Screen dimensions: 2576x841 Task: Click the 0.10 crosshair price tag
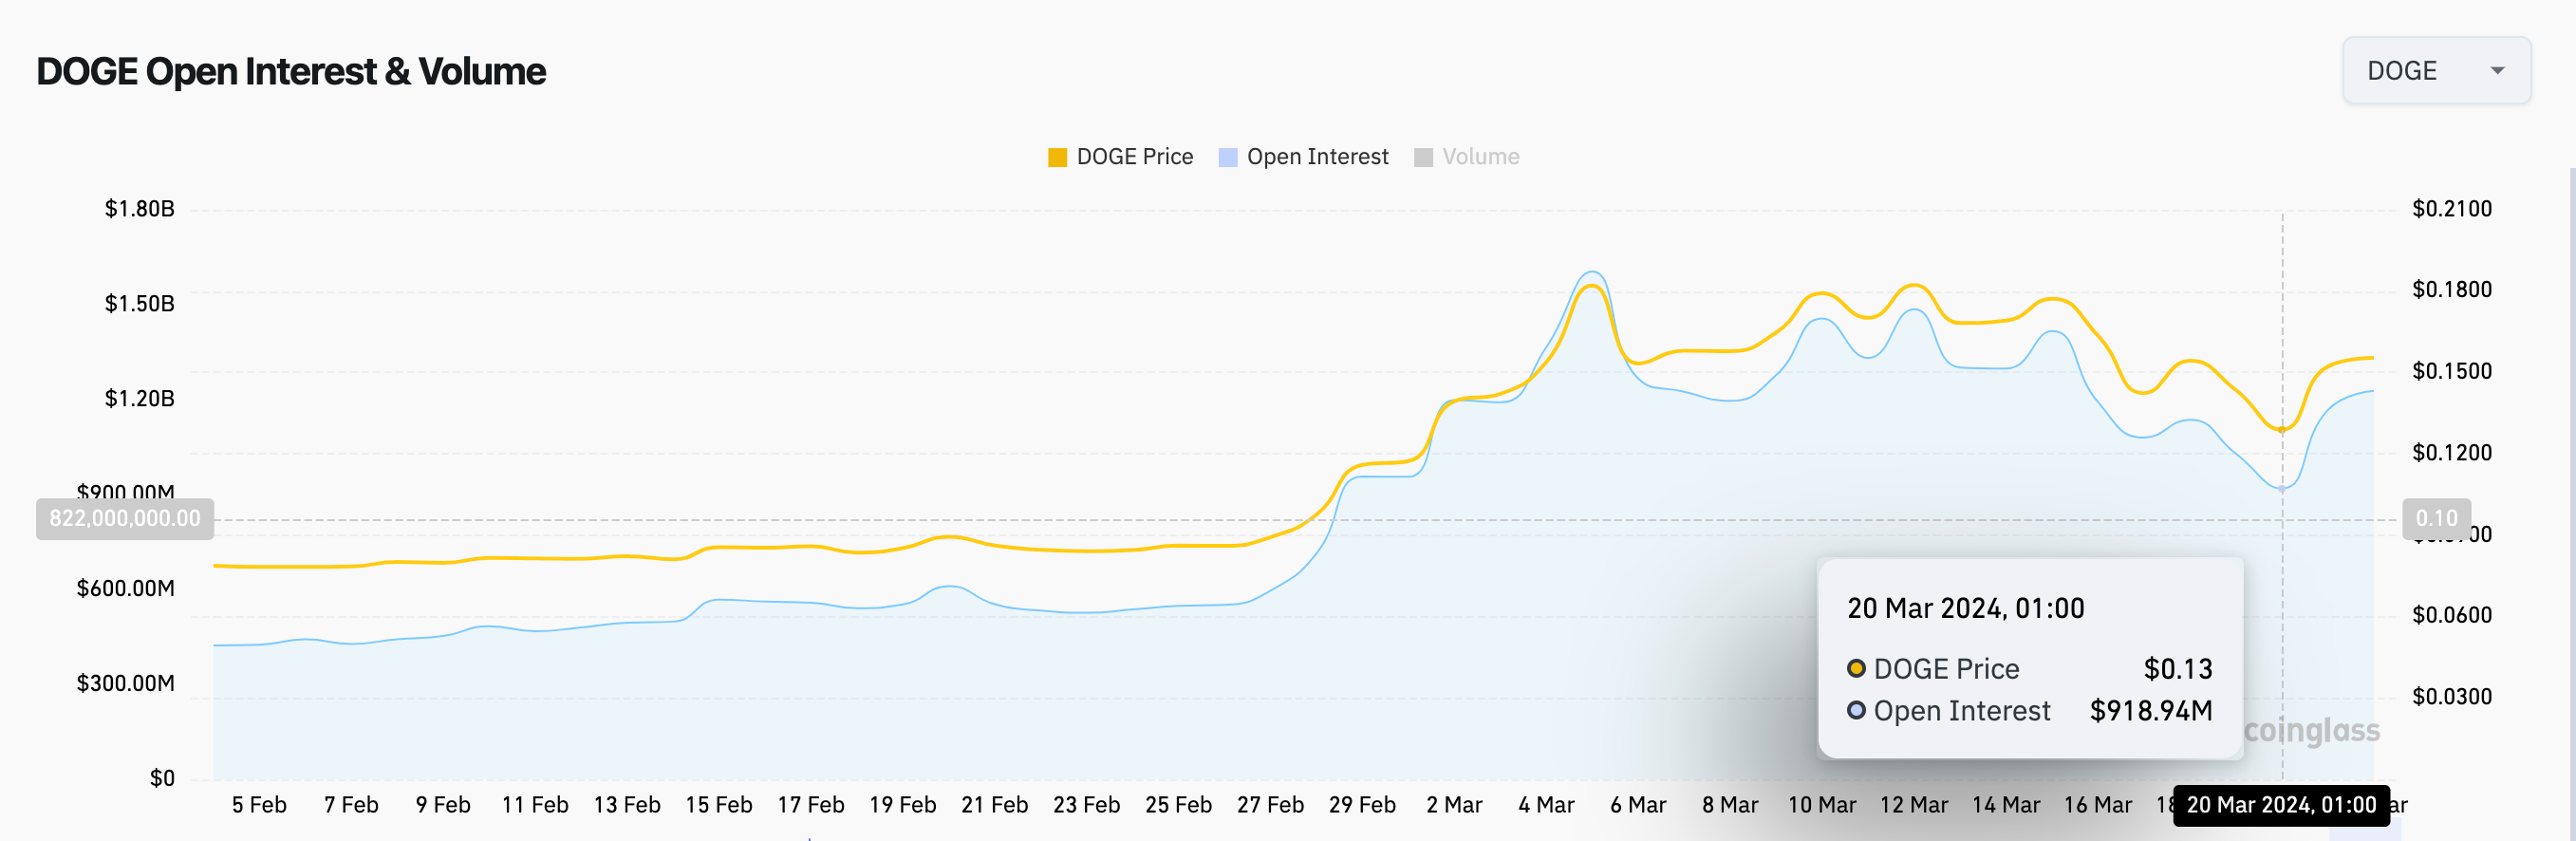point(2436,519)
